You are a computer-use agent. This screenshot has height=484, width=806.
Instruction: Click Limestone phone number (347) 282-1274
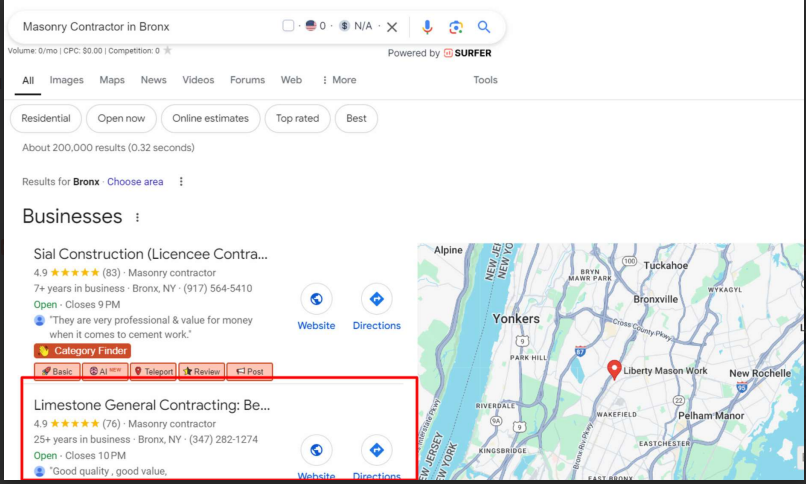coord(223,440)
